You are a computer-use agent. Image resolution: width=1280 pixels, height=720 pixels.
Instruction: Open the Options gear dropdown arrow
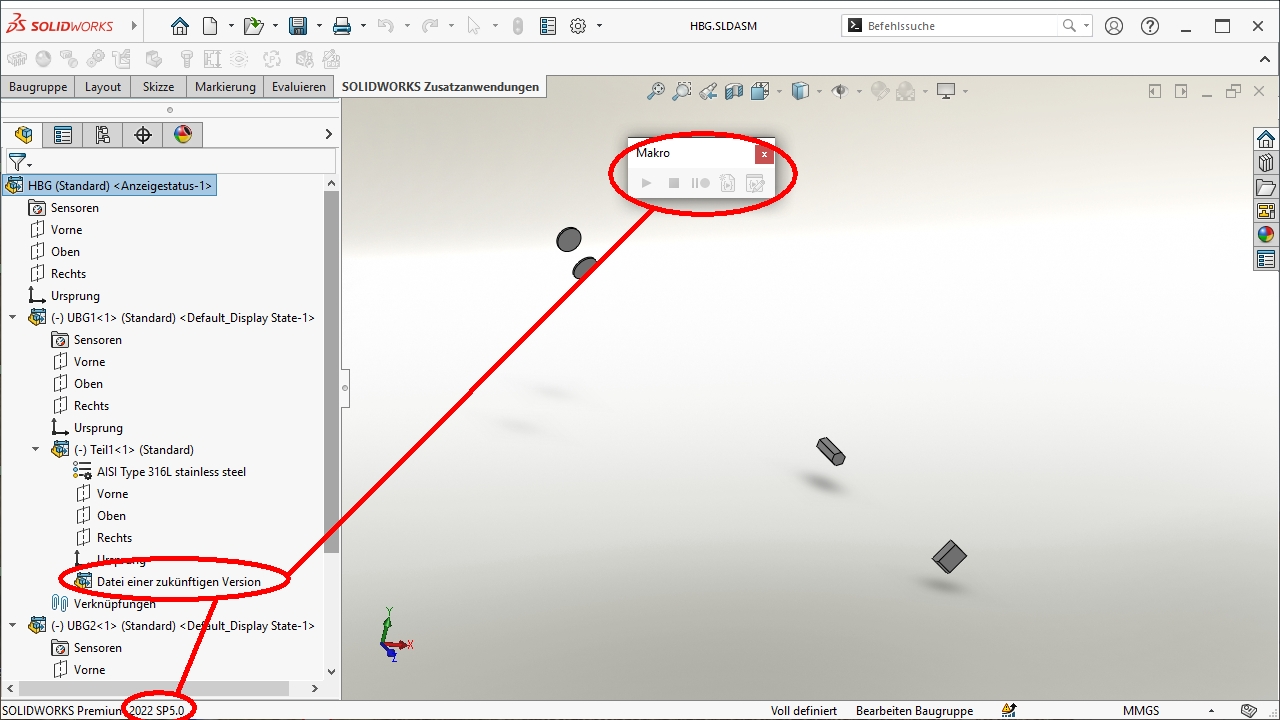tap(599, 26)
